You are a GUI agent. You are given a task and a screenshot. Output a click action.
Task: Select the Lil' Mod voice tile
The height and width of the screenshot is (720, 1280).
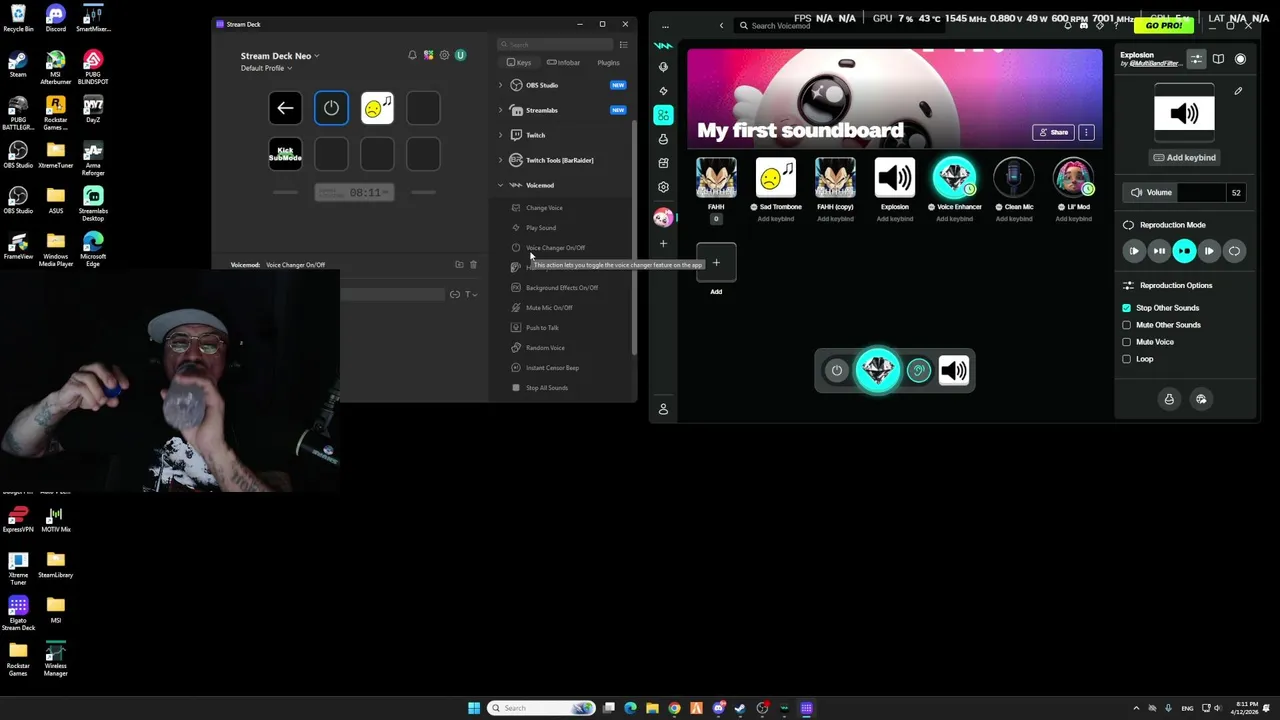pyautogui.click(x=1073, y=178)
